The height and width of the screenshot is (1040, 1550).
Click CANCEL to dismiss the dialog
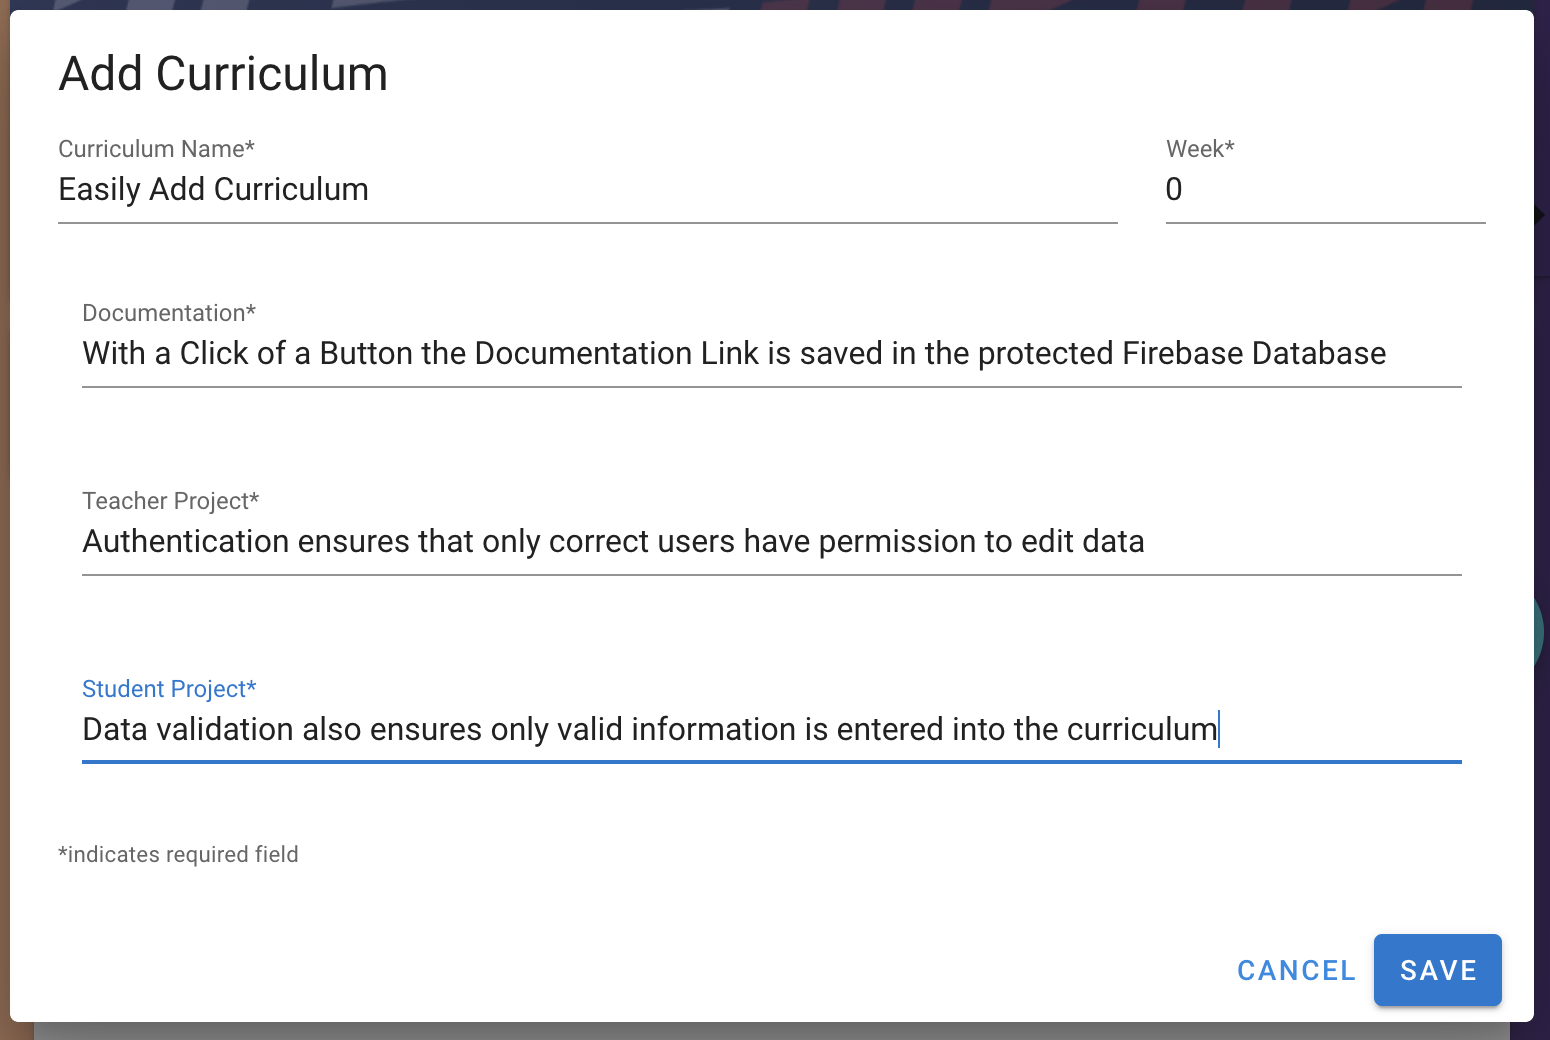(x=1296, y=970)
